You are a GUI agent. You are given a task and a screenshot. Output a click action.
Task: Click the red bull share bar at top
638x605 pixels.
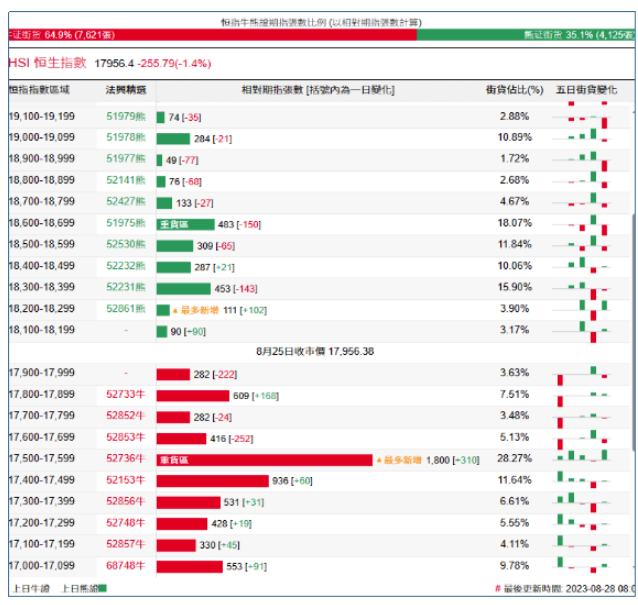click(x=210, y=35)
